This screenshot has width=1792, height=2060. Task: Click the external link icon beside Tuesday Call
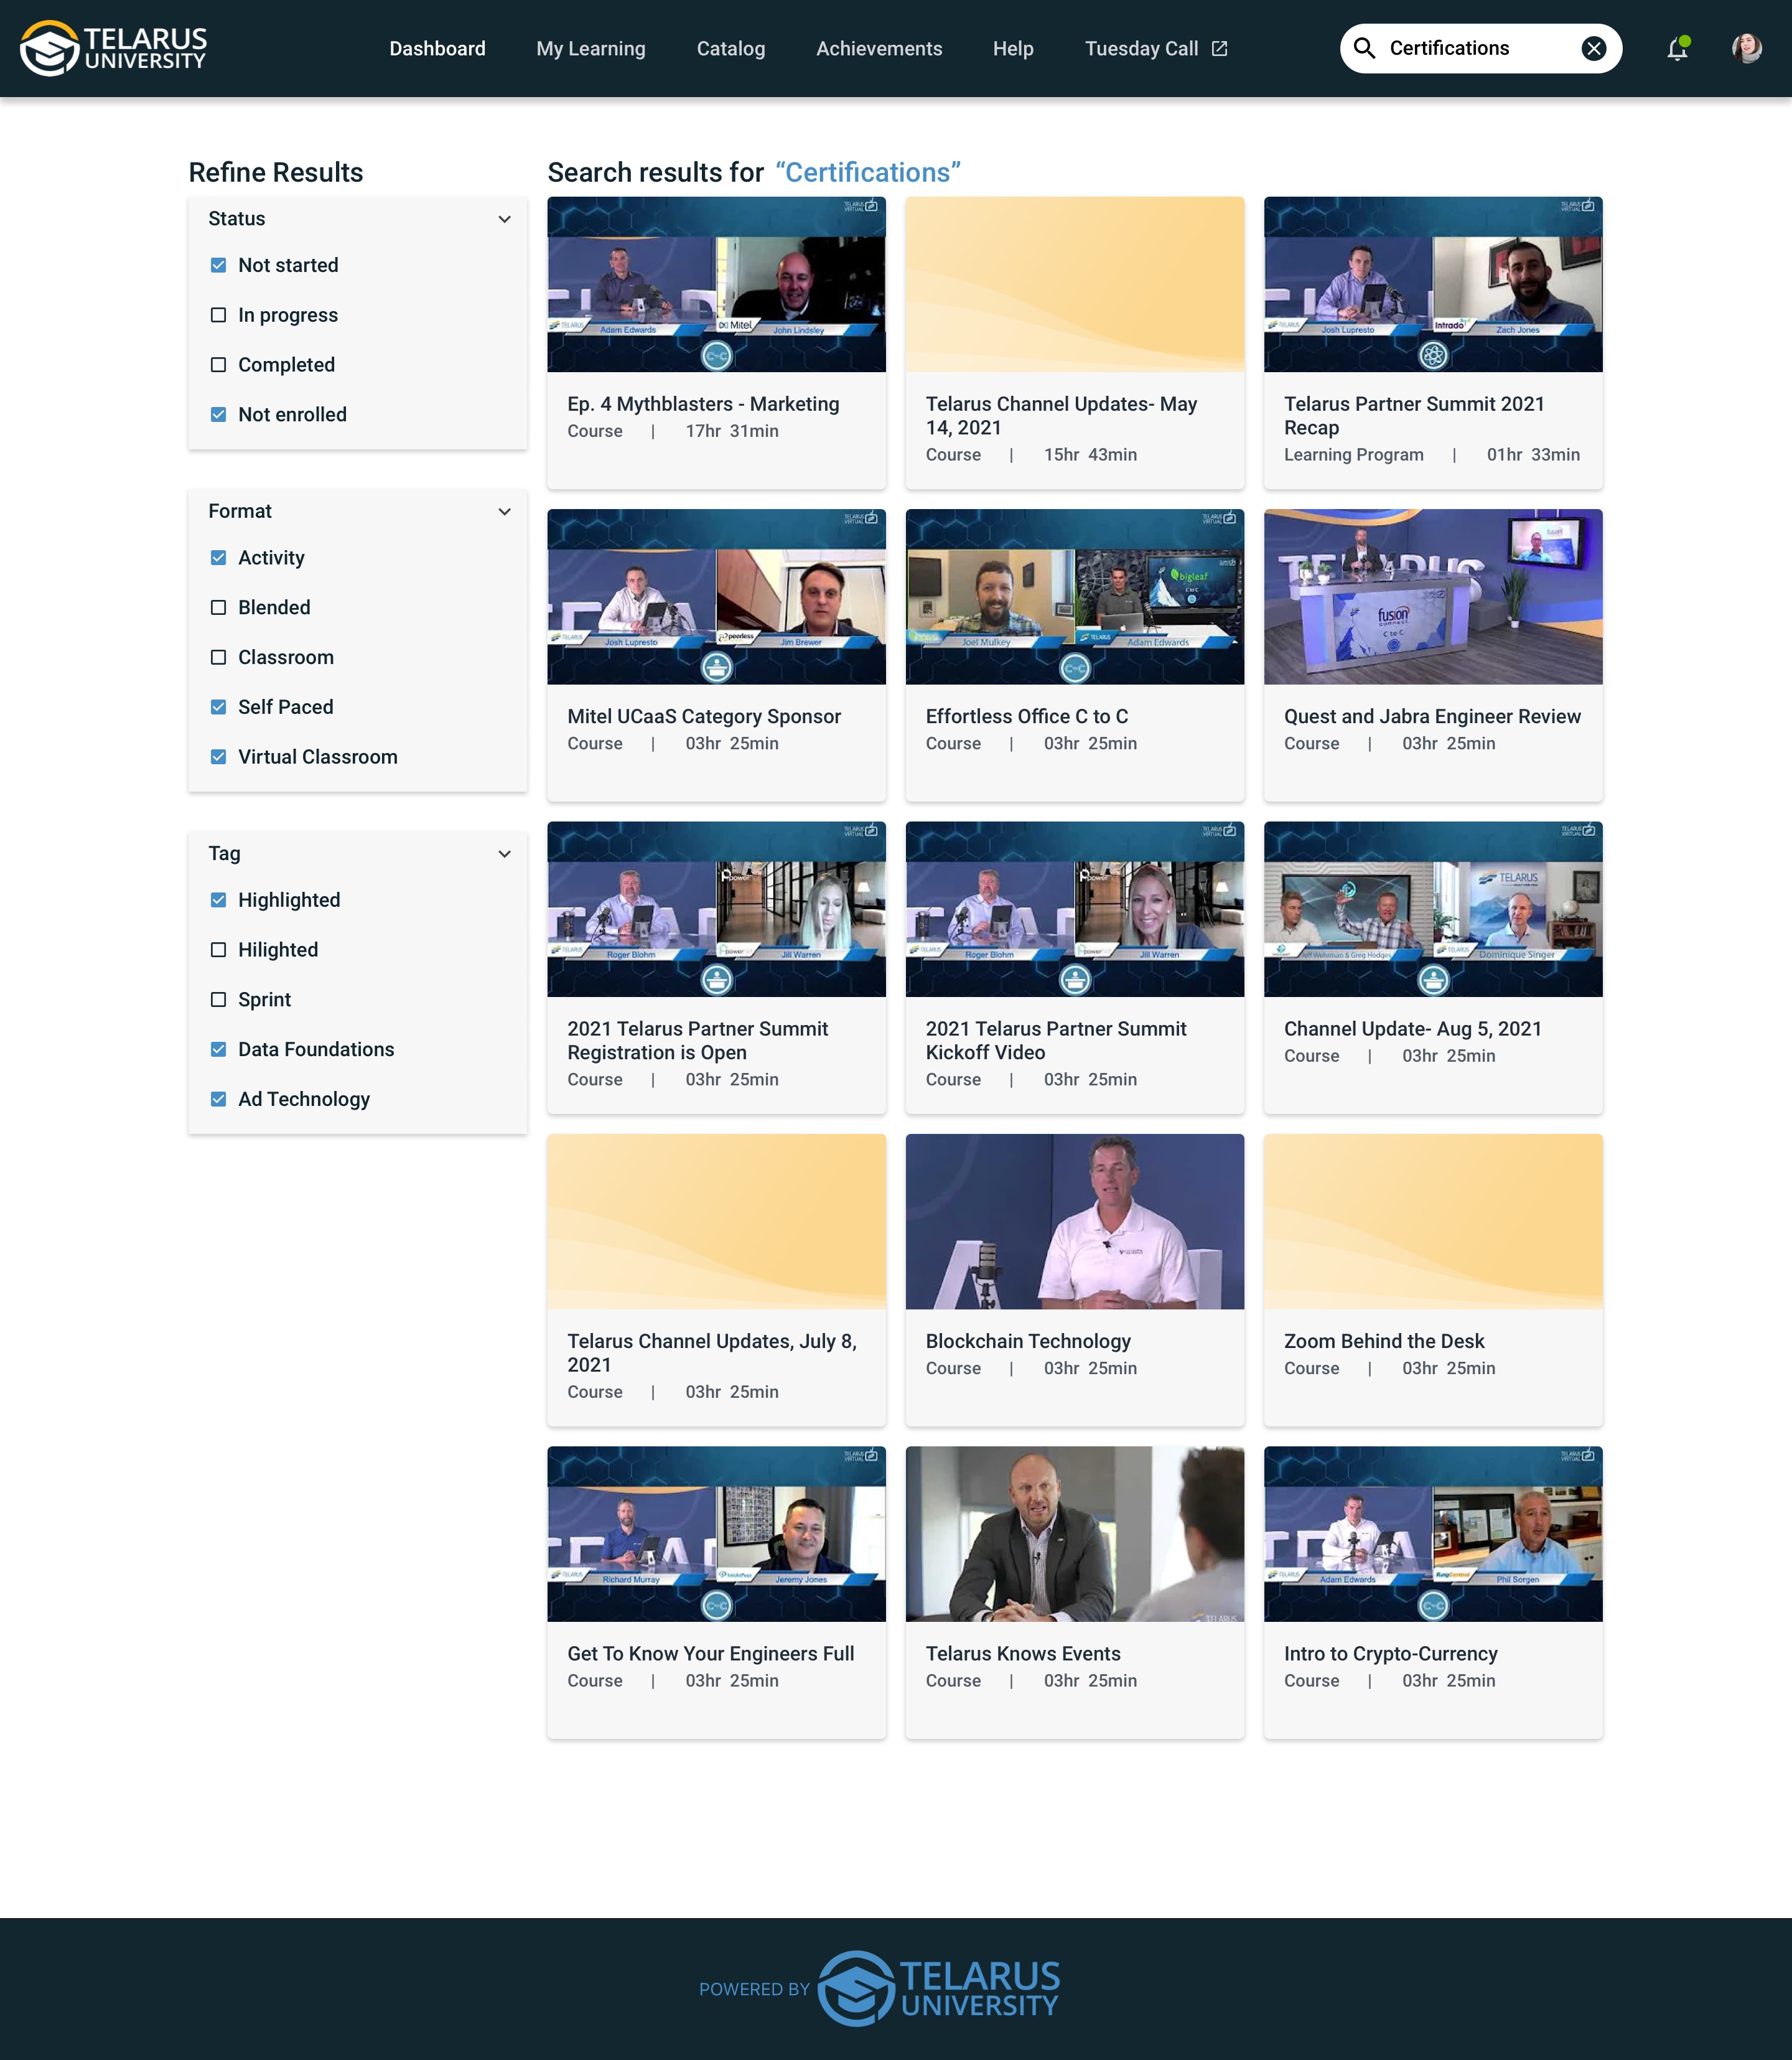(x=1219, y=48)
